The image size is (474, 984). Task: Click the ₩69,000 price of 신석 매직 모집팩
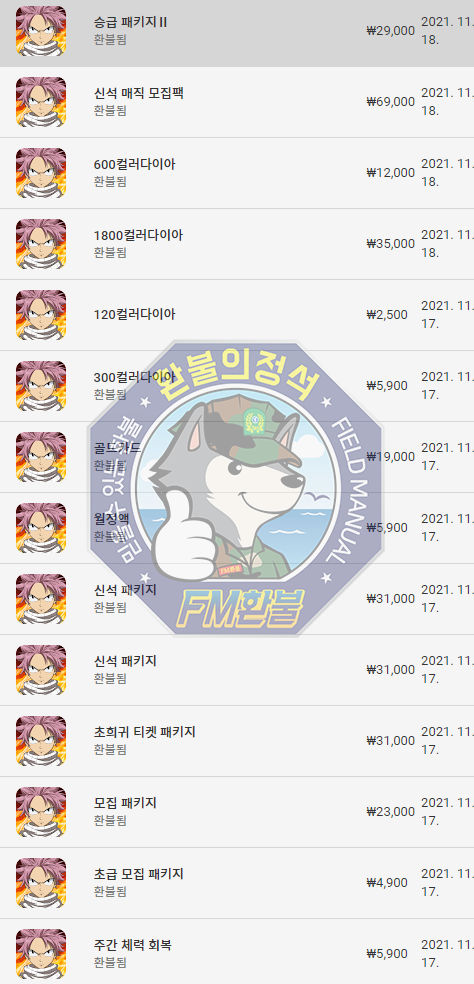pyautogui.click(x=391, y=102)
